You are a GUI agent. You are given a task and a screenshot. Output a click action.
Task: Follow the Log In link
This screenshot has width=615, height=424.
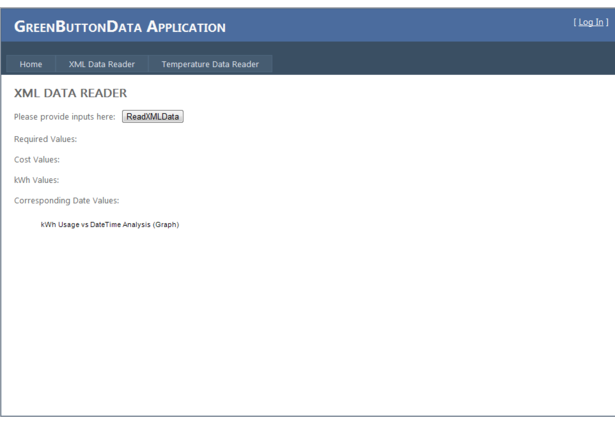591,22
